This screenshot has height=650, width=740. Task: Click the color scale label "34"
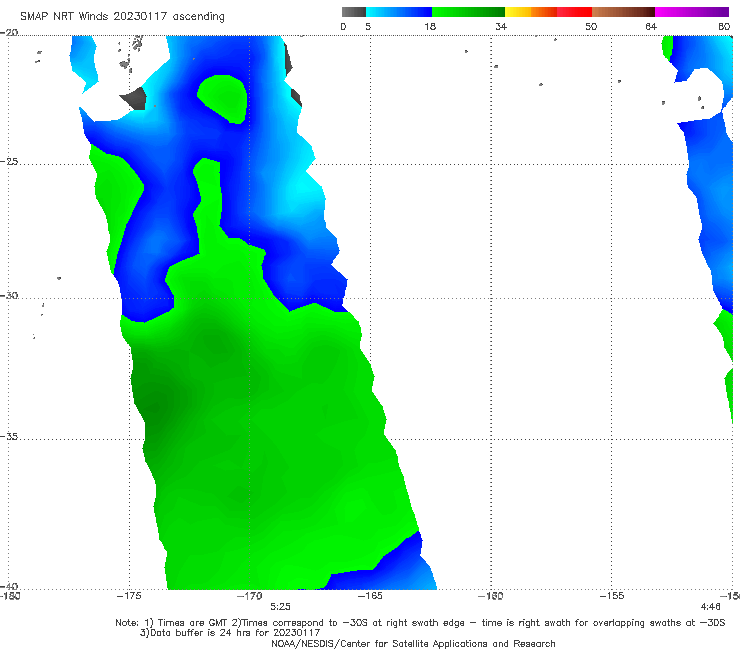coord(501,27)
